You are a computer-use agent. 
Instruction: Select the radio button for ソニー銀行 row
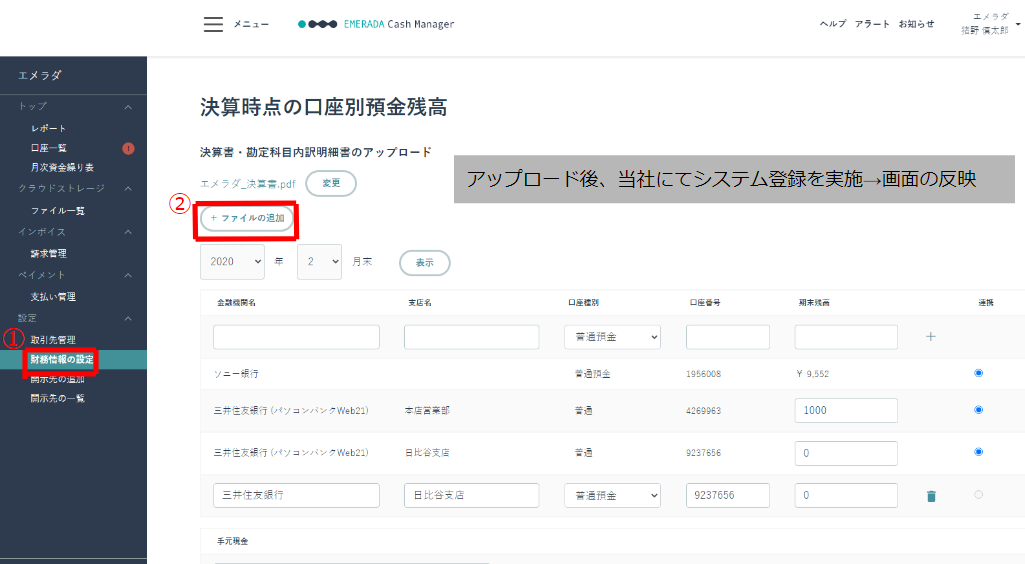coord(979,373)
